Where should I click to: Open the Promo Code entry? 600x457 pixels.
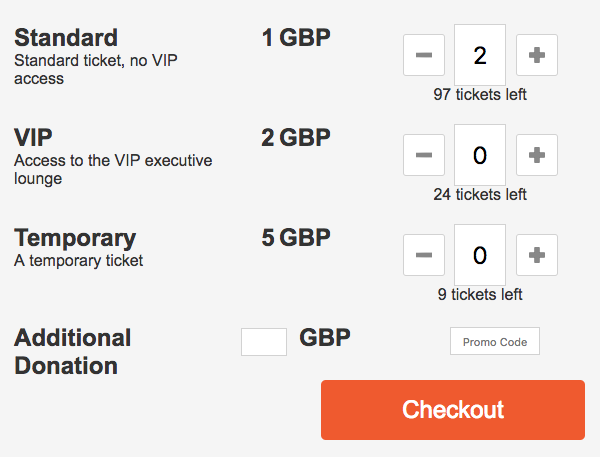(495, 342)
